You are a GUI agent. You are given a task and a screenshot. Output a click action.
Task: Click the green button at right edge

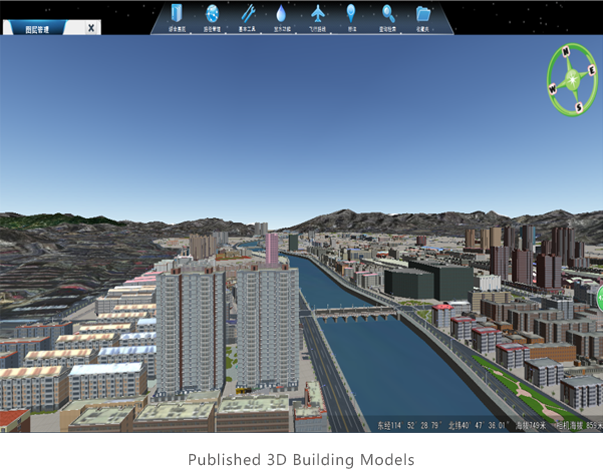pyautogui.click(x=599, y=297)
